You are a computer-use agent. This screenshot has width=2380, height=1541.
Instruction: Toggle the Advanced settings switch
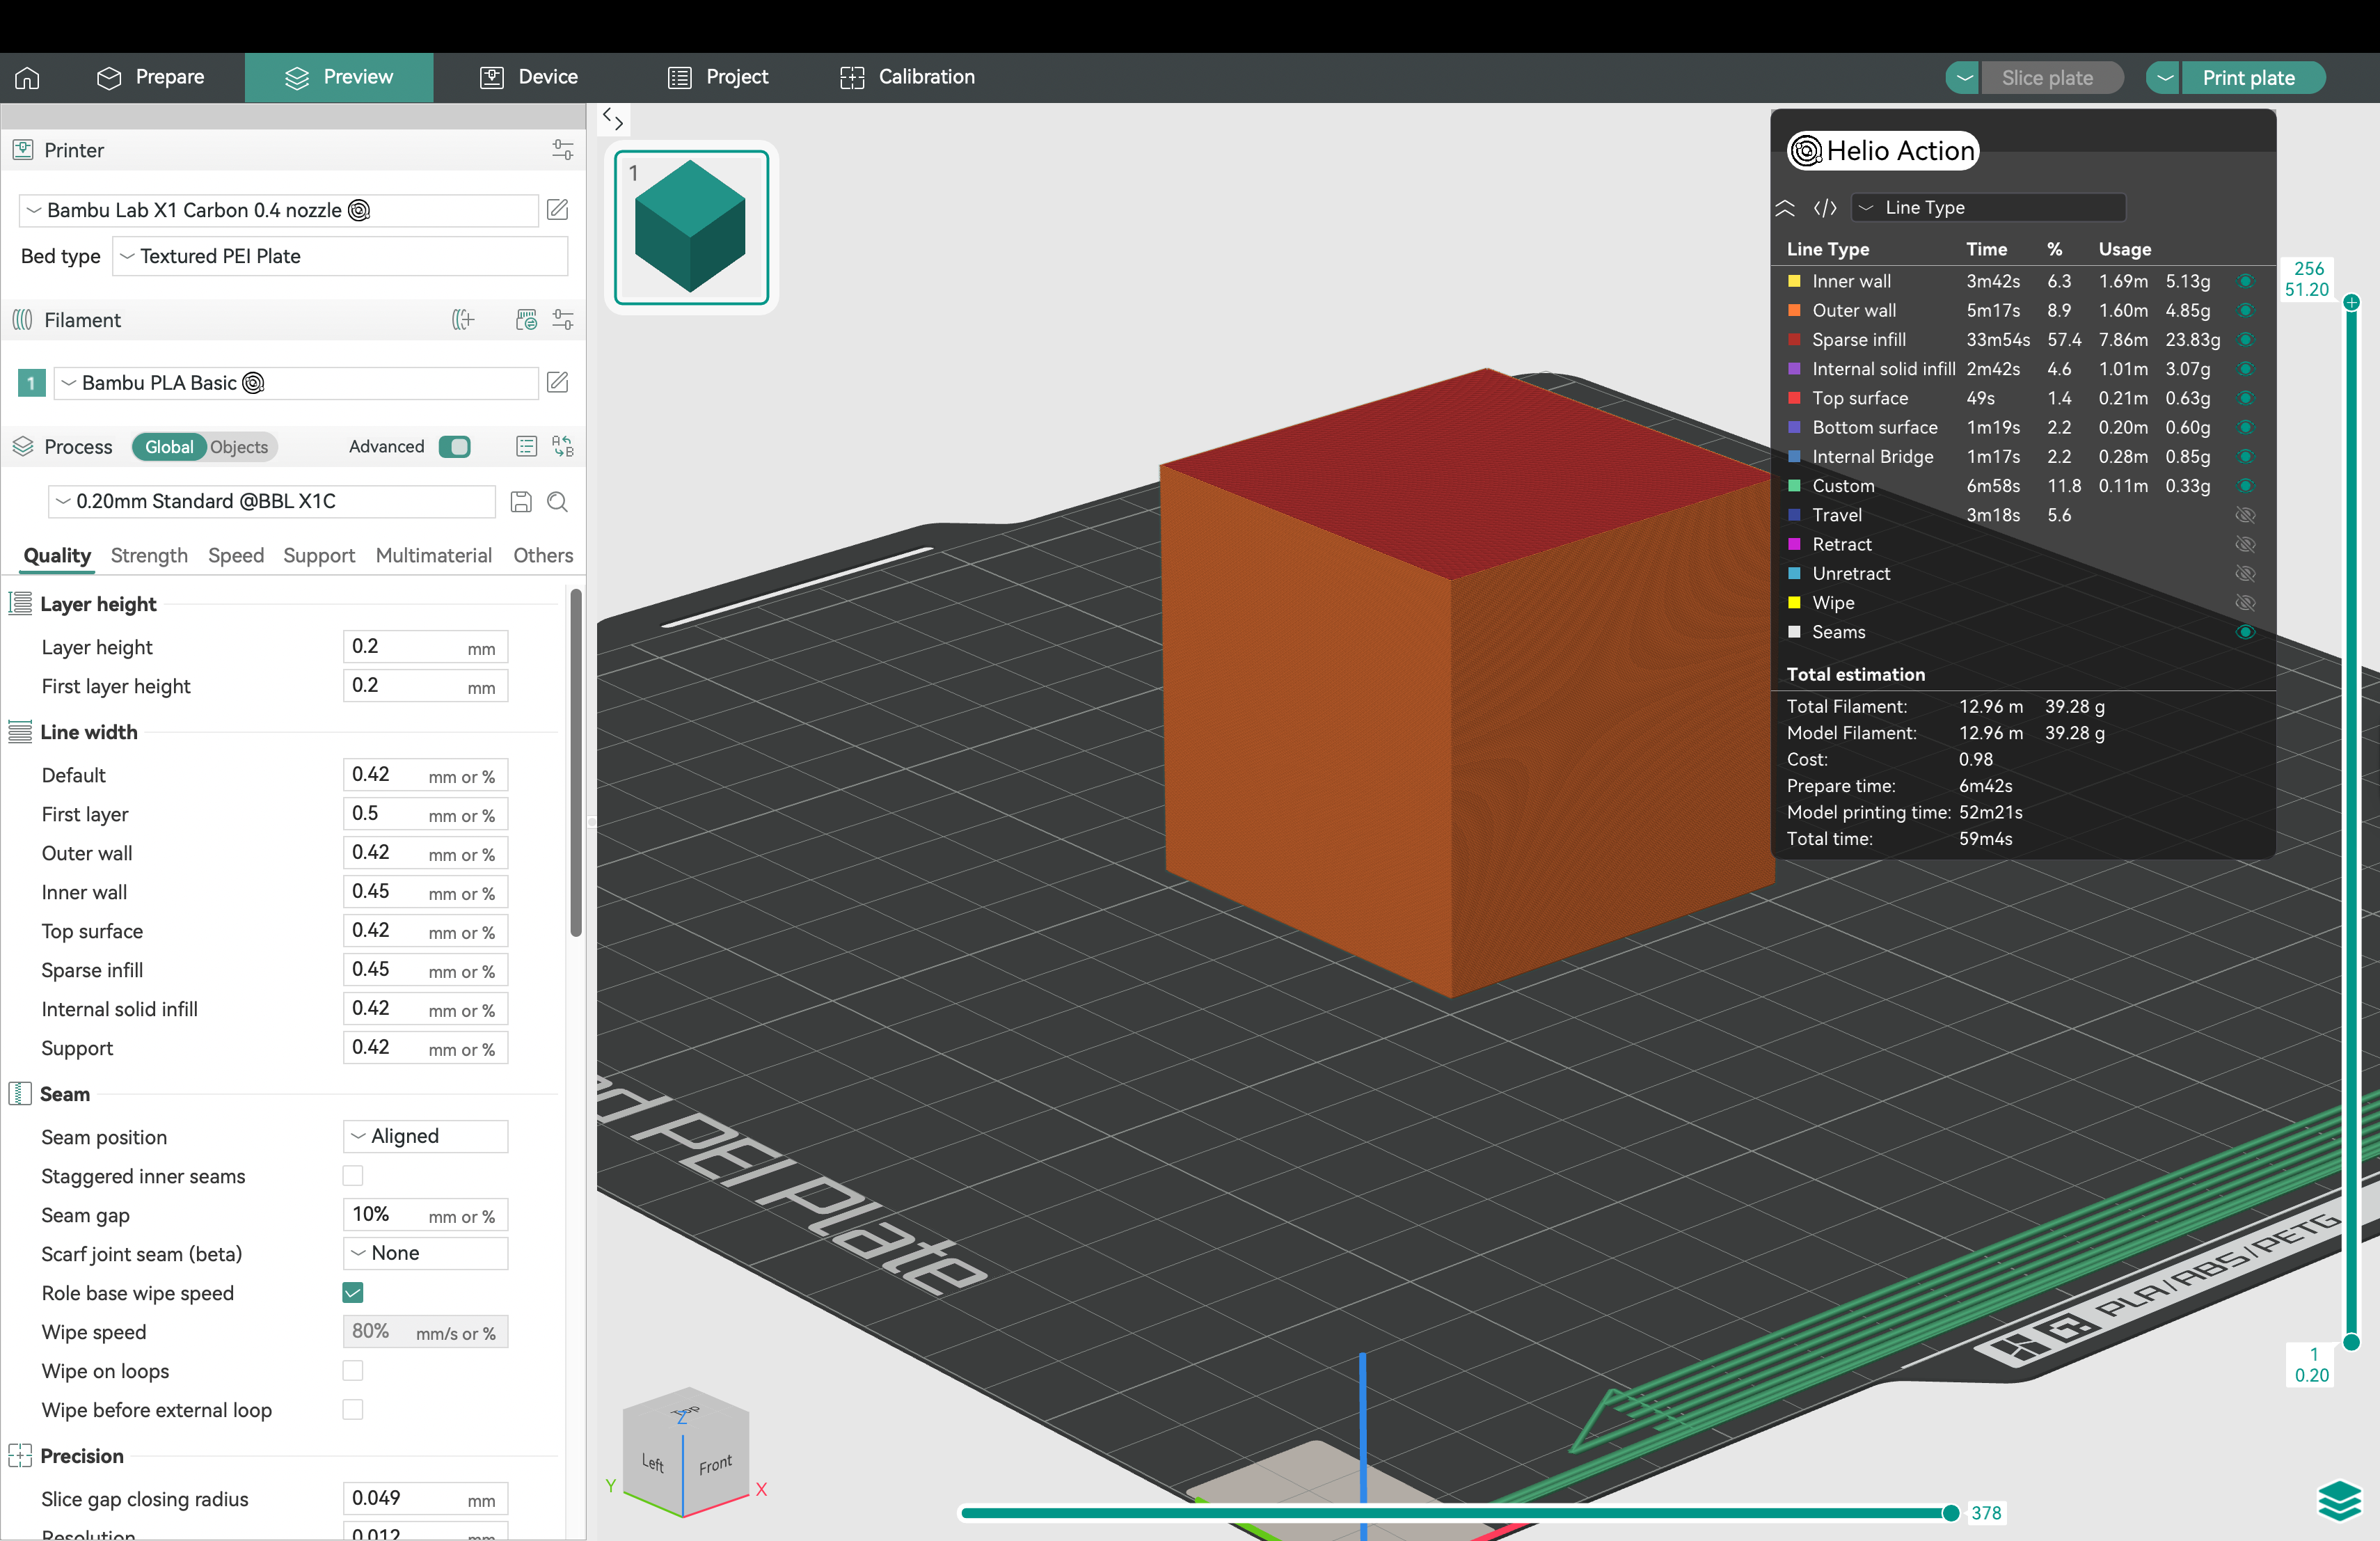[x=455, y=446]
